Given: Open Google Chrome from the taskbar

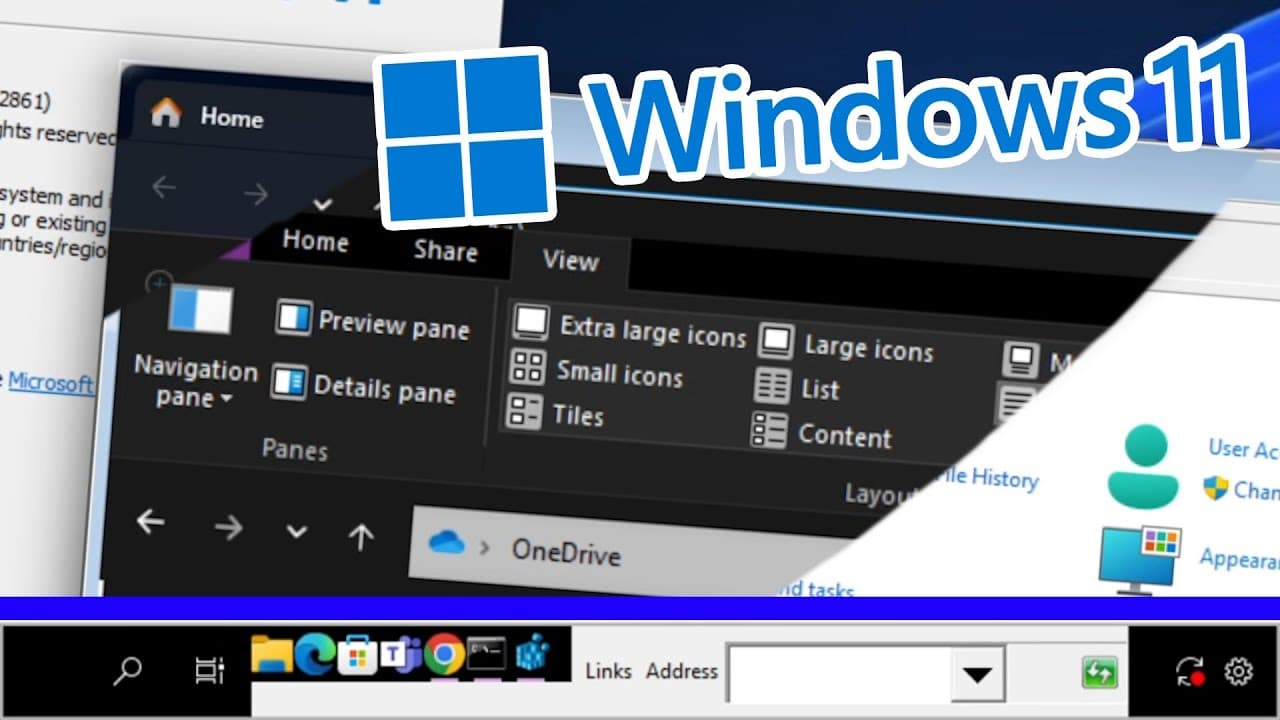Looking at the screenshot, I should pyautogui.click(x=443, y=655).
